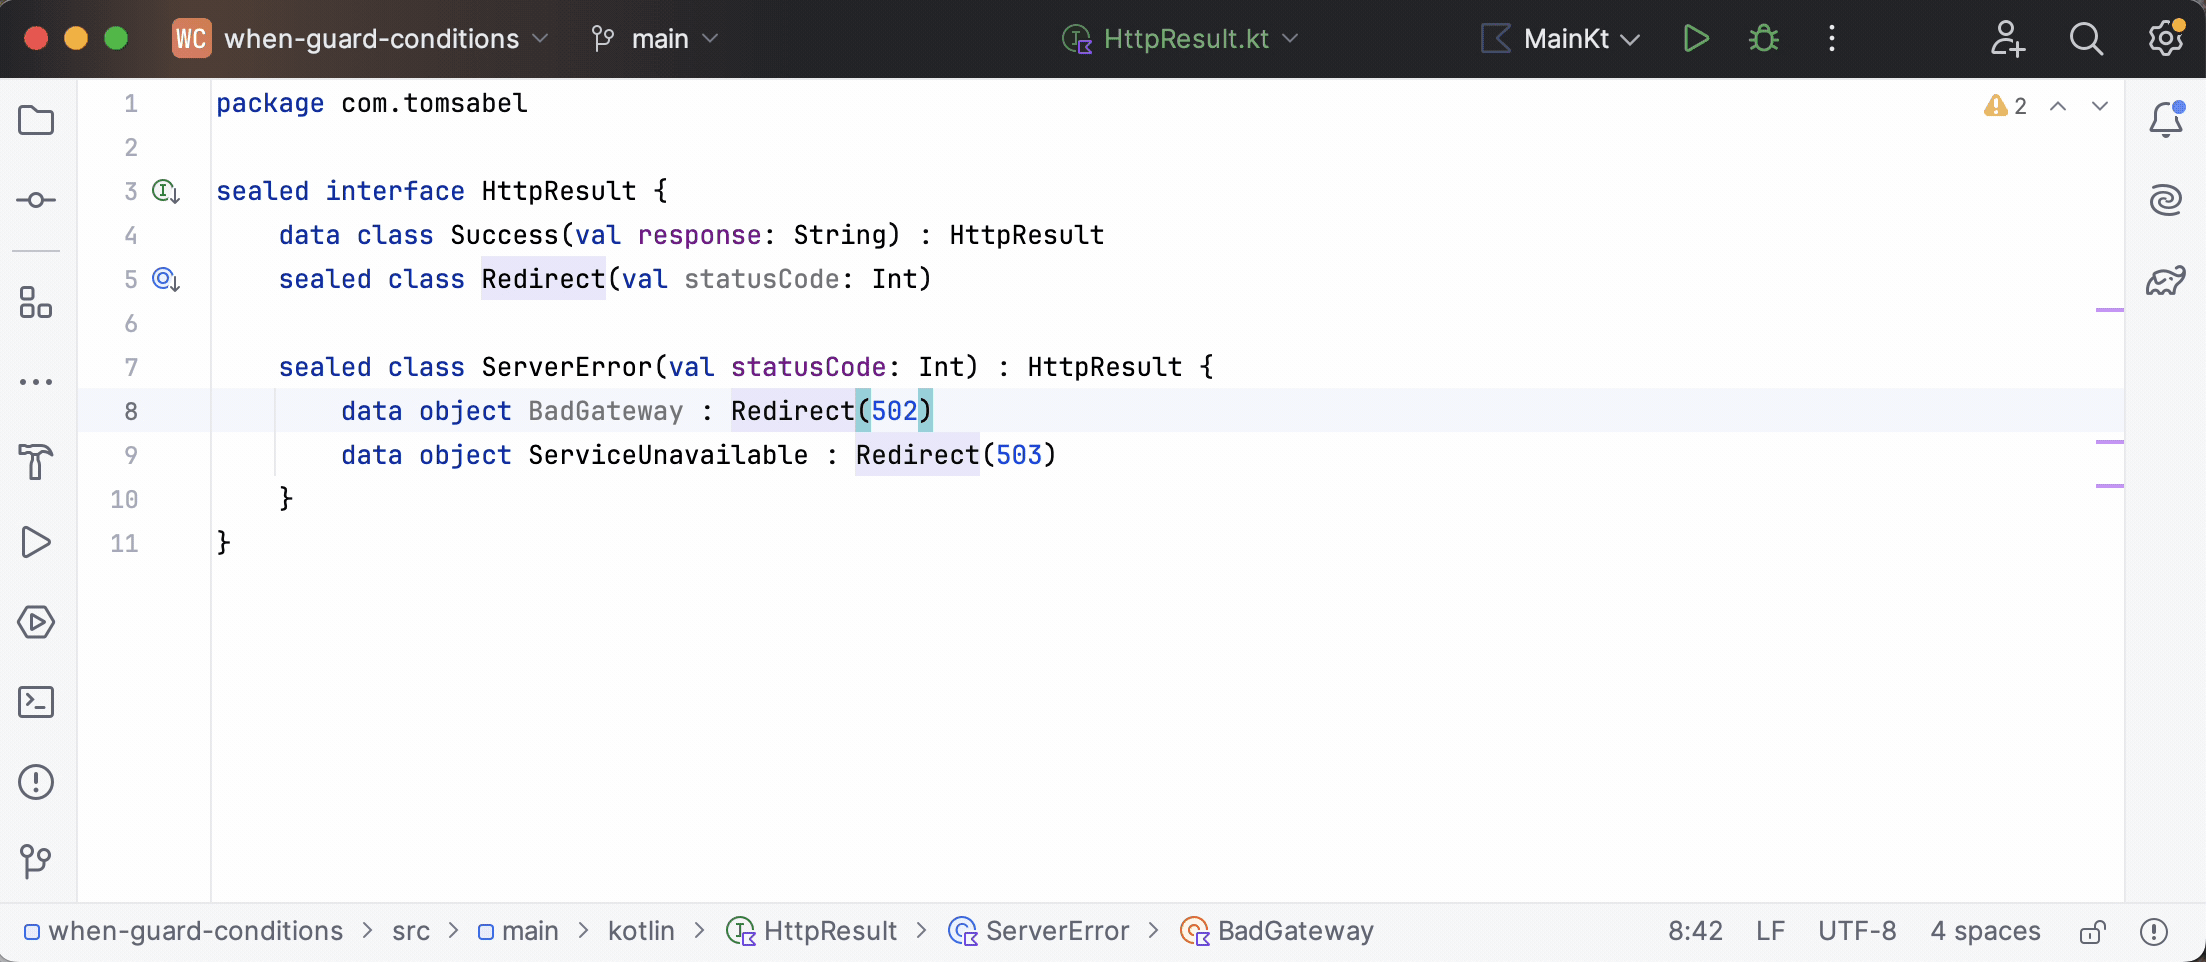Click src breadcrumb
2206x962 pixels.
411,931
